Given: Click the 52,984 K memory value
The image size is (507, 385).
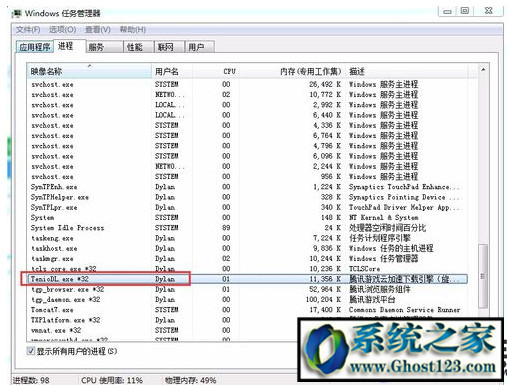Looking at the screenshot, I should point(325,289).
